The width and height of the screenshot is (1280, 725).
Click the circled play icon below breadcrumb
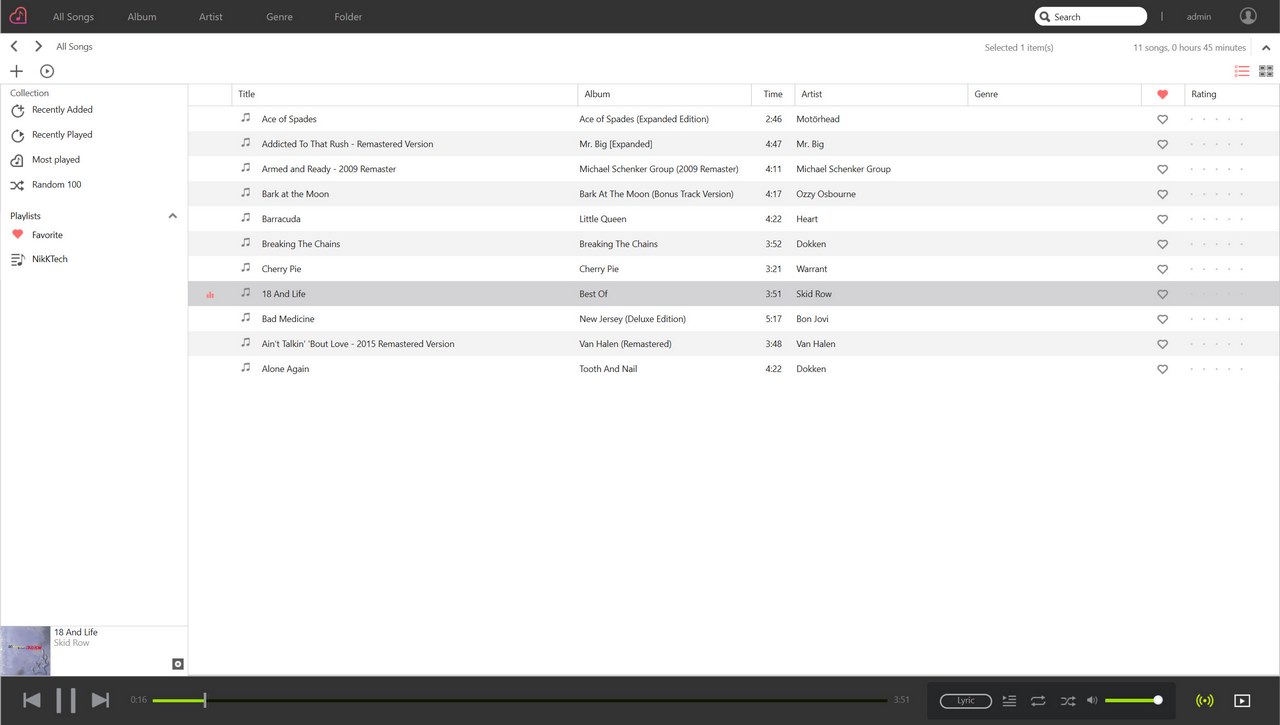pos(47,71)
